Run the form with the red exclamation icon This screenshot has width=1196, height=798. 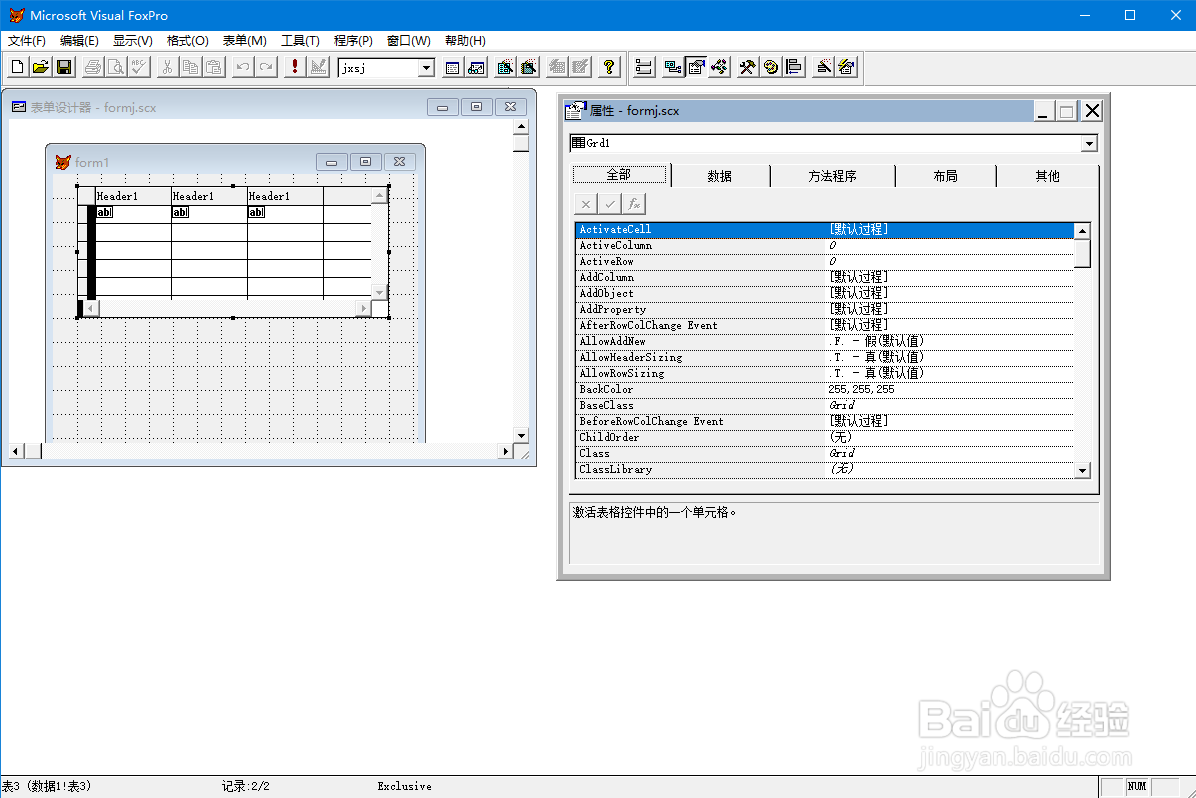tap(294, 67)
